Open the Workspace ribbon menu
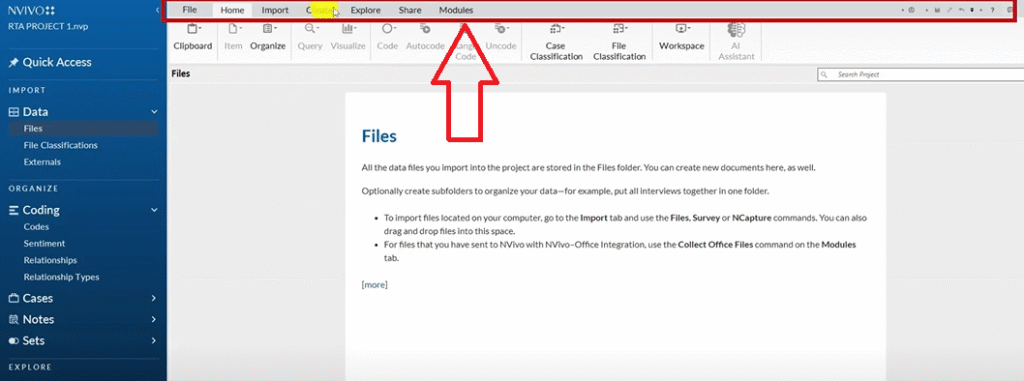 pos(681,37)
